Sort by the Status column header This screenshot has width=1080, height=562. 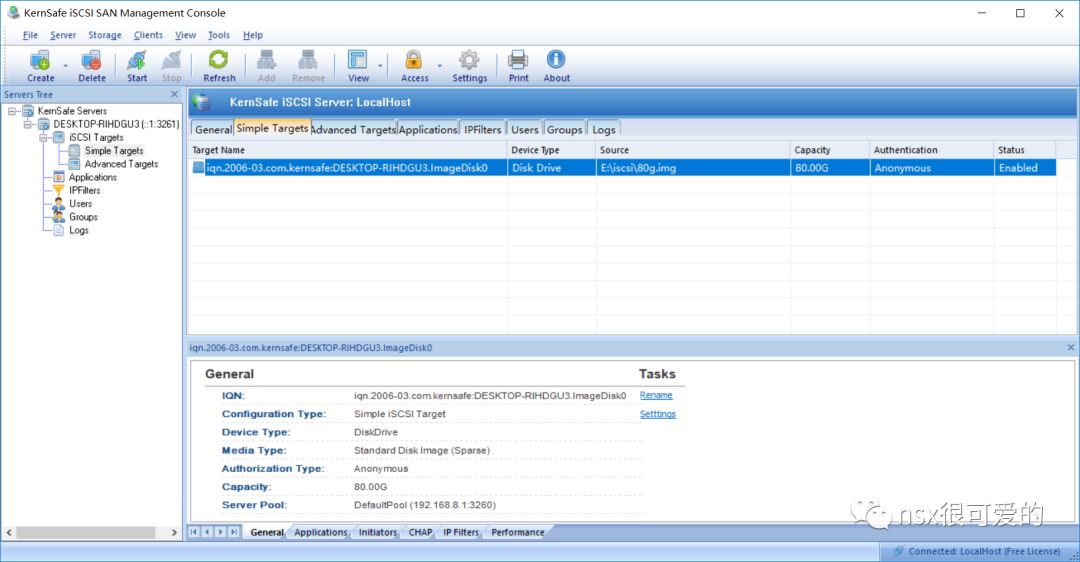click(1024, 150)
